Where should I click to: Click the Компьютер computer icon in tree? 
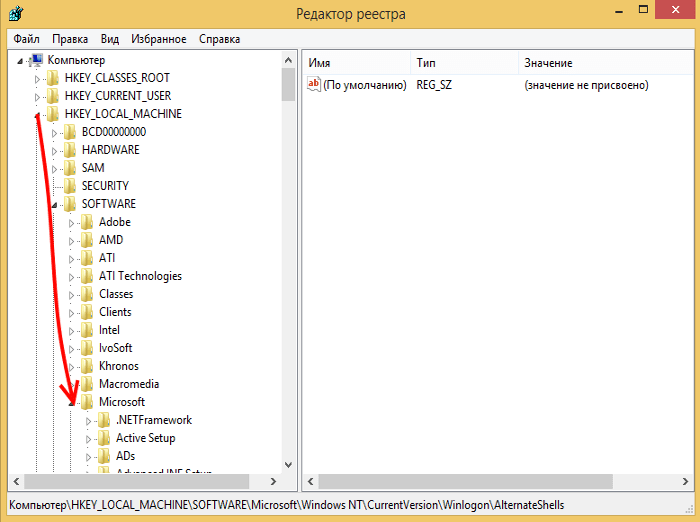(37, 60)
